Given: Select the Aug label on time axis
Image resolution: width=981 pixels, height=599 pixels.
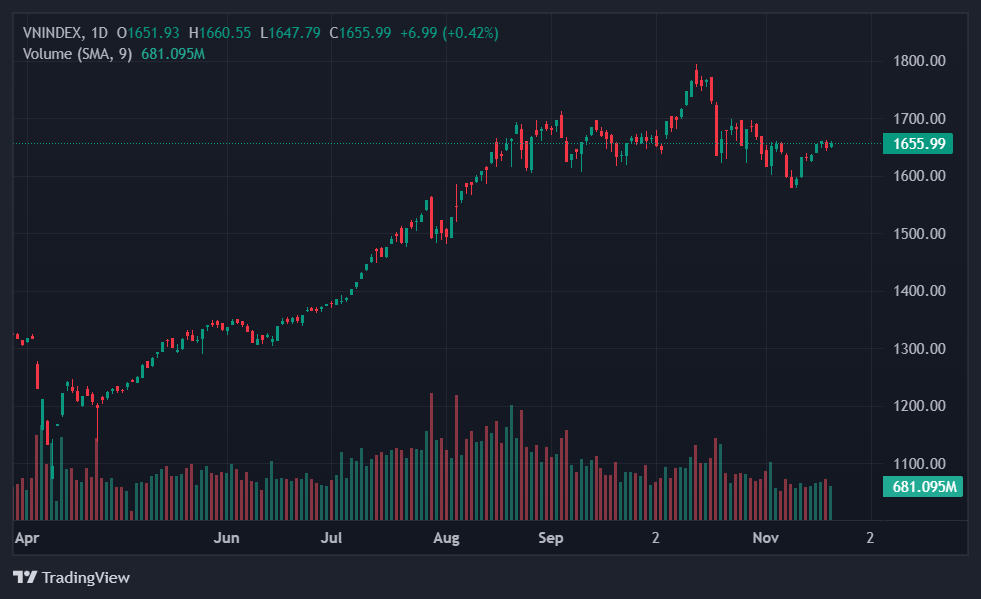Looking at the screenshot, I should (446, 538).
